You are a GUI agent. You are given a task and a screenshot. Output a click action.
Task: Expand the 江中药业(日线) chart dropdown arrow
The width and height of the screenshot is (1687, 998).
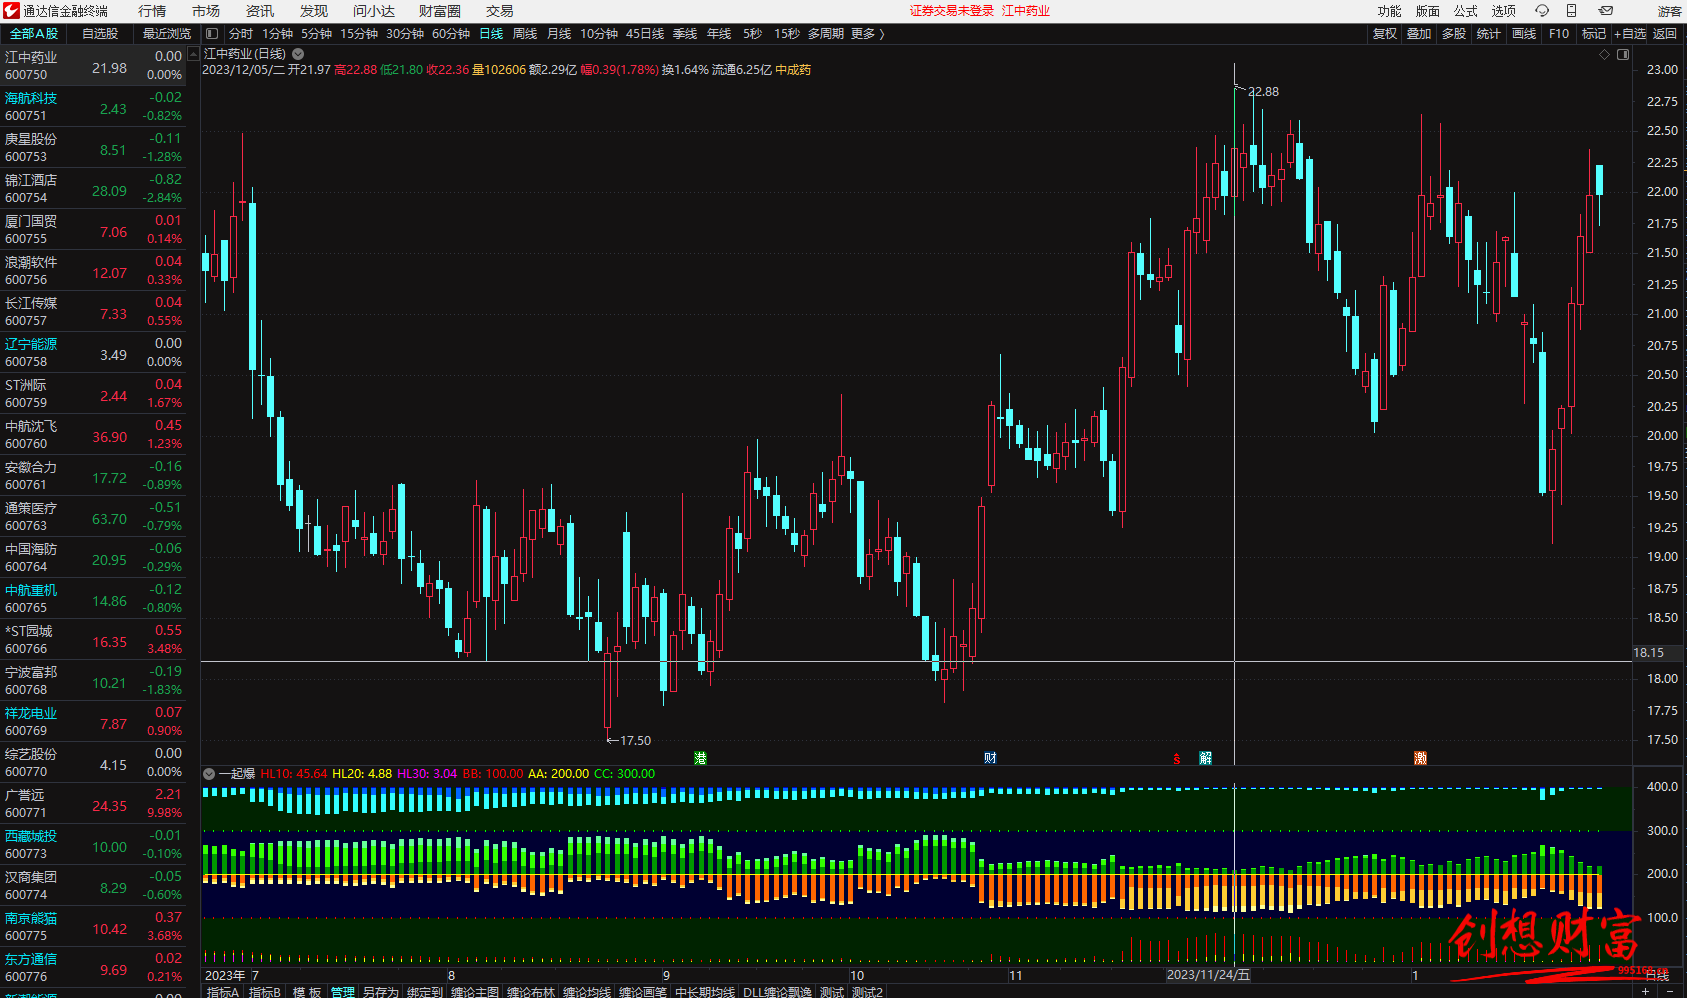298,54
